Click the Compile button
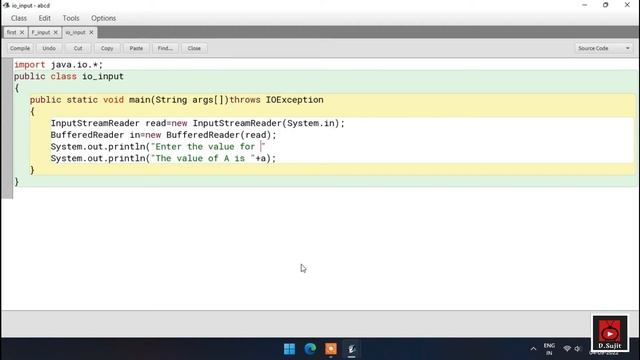Screen dimensions: 640x360 pyautogui.click(x=20, y=48)
